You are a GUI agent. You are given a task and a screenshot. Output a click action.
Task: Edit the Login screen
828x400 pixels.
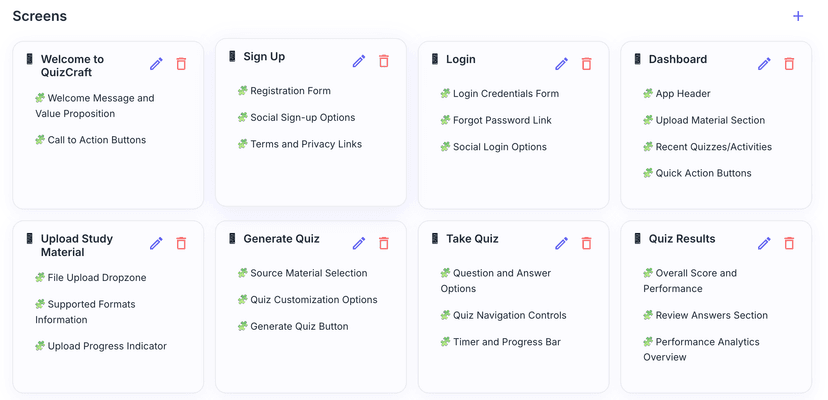pos(561,63)
